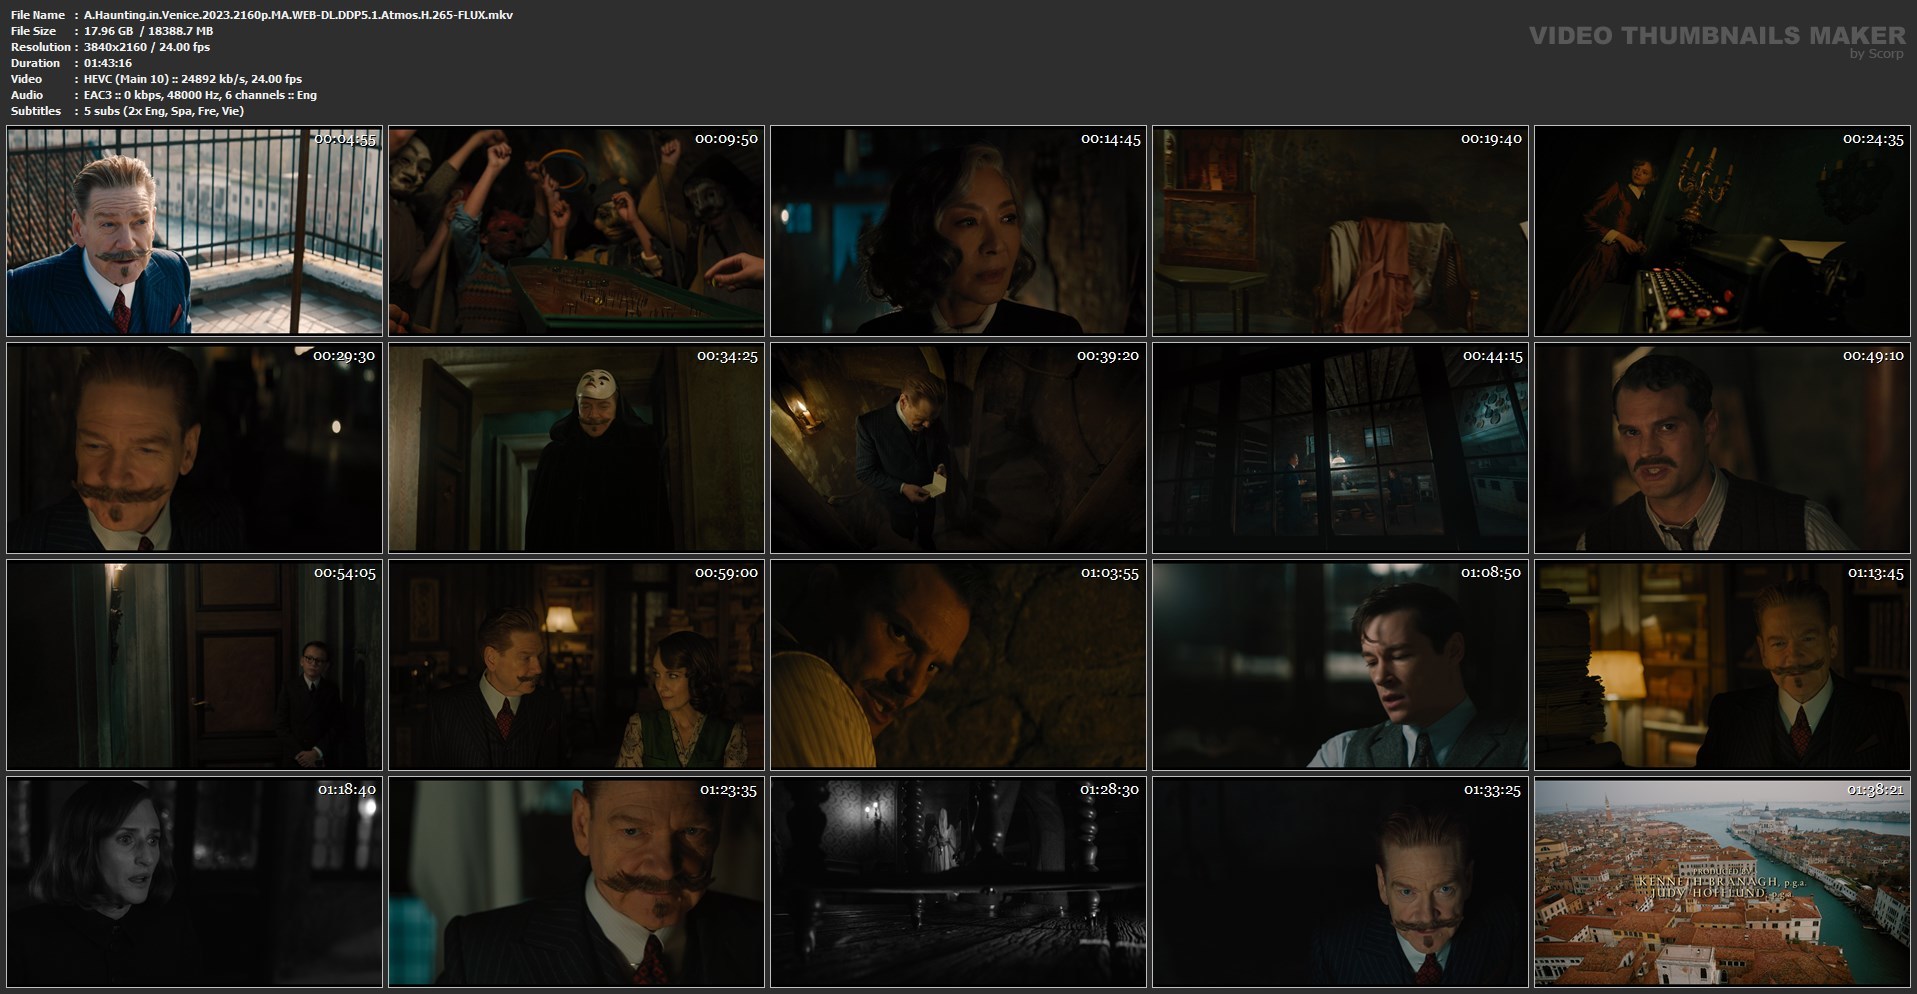
Task: Click the HEVC video codec info line
Action: pyautogui.click(x=193, y=79)
